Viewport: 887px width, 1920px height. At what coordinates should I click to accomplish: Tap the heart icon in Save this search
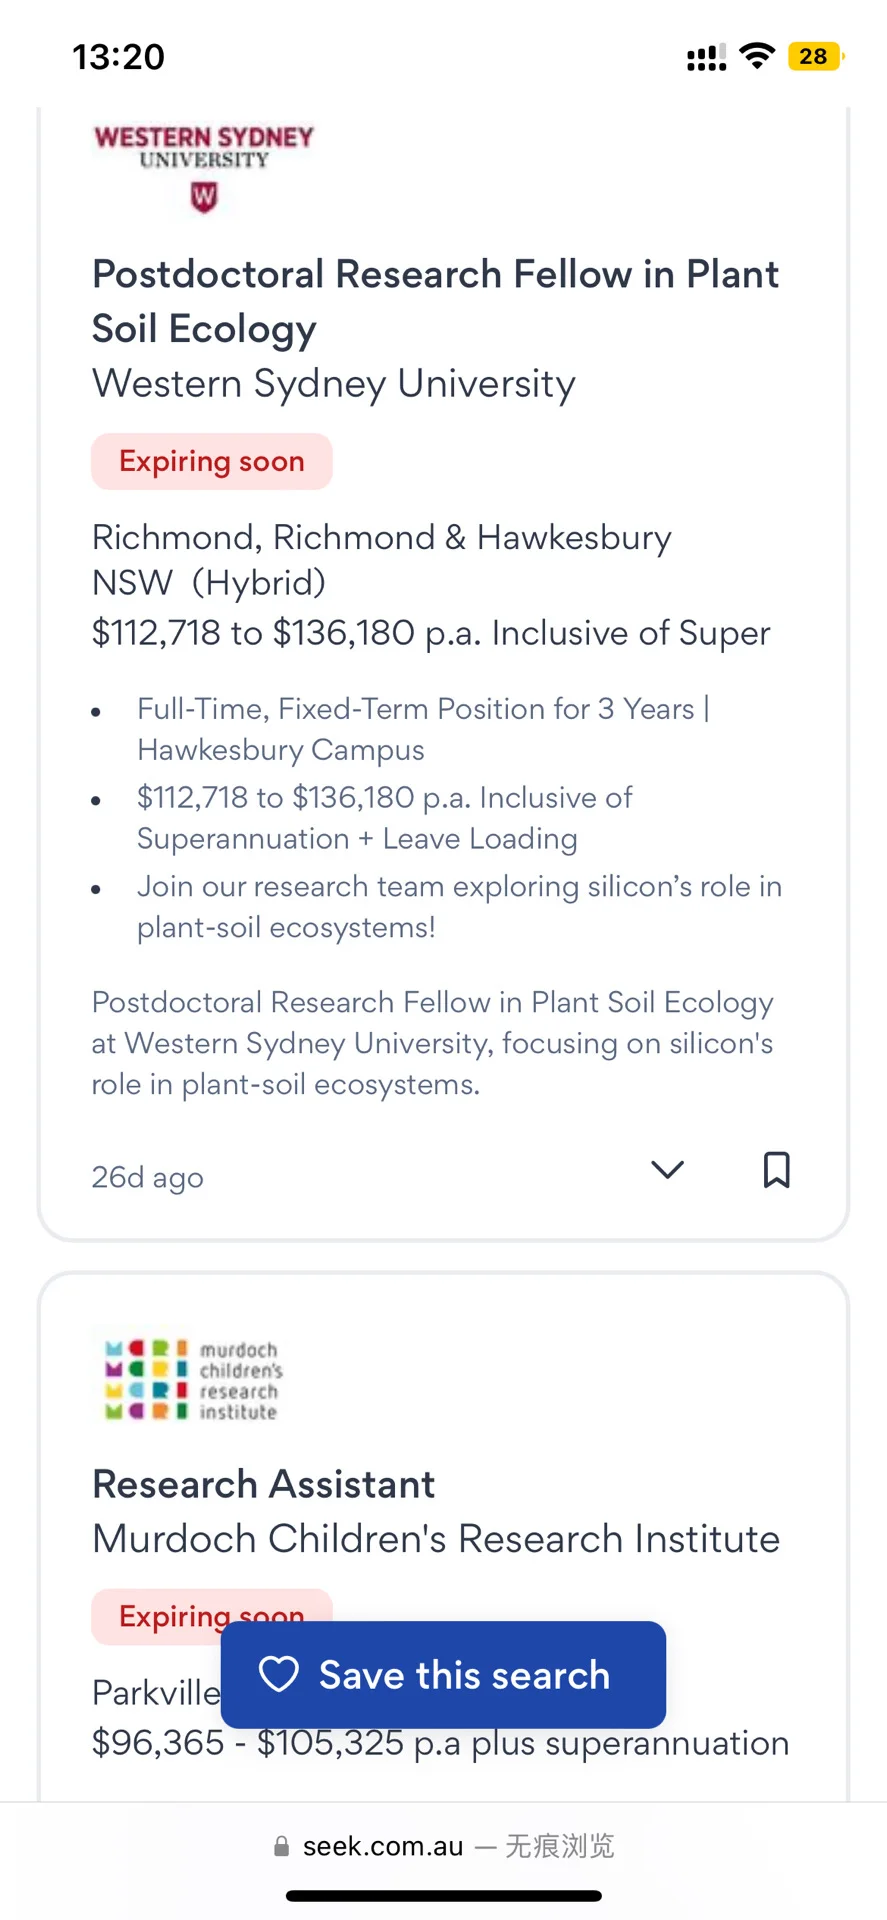279,1674
